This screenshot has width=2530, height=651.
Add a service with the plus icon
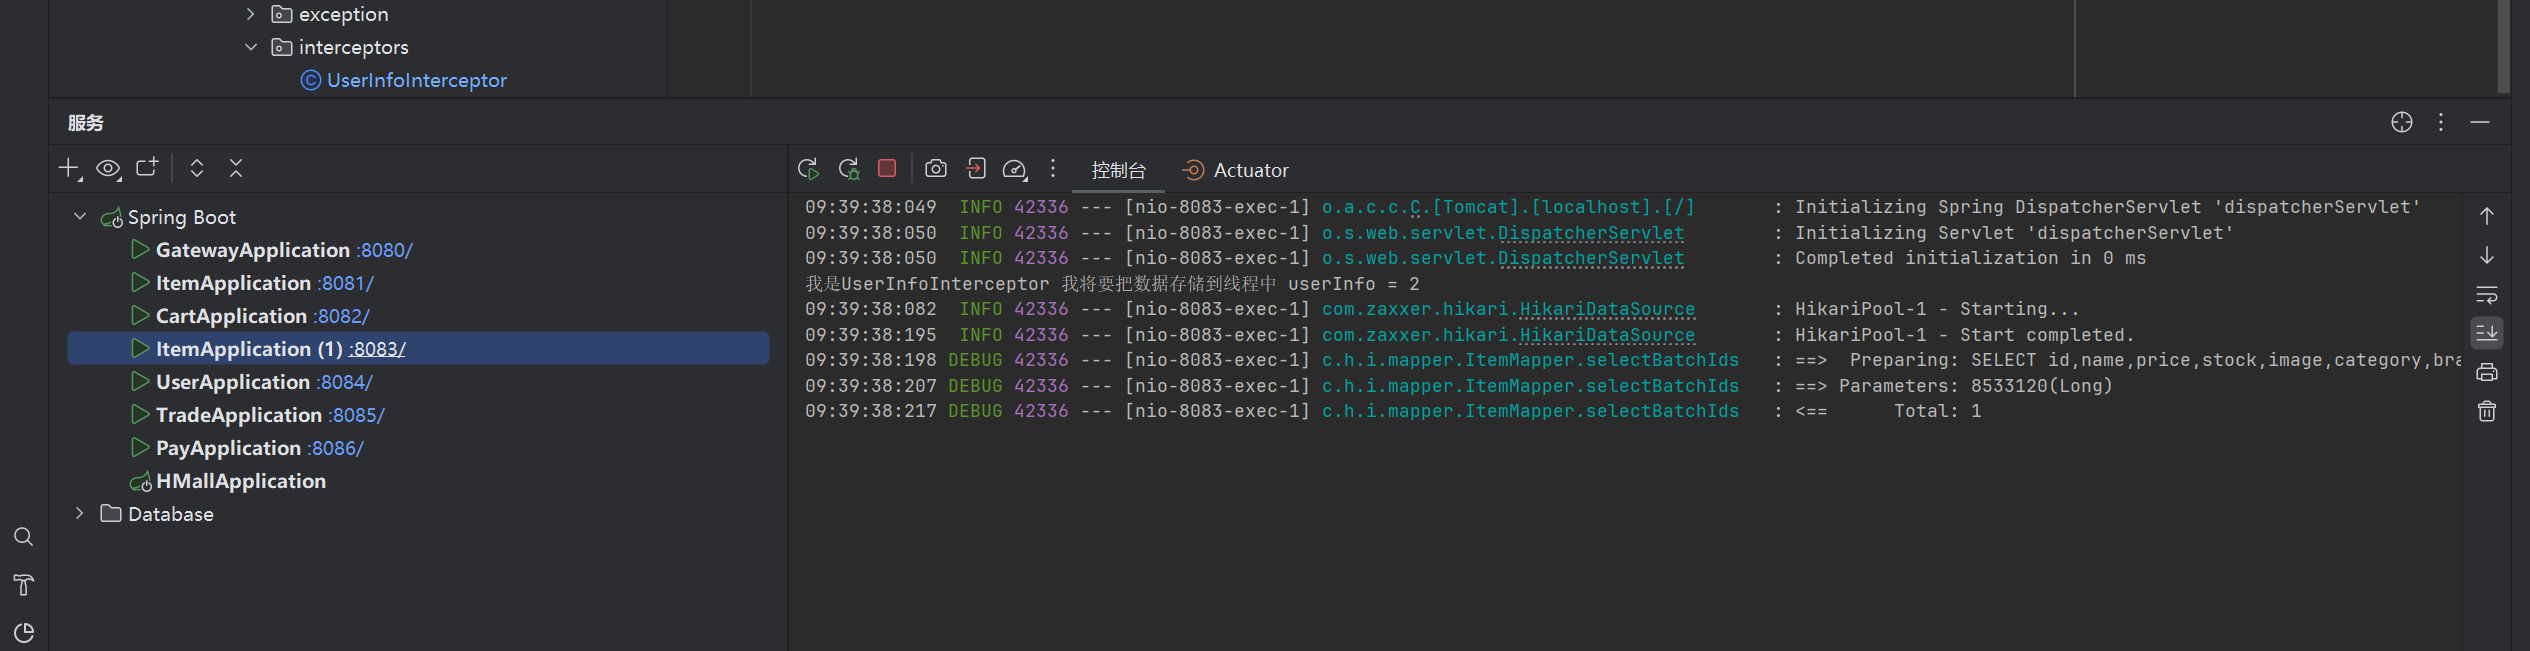pos(69,169)
